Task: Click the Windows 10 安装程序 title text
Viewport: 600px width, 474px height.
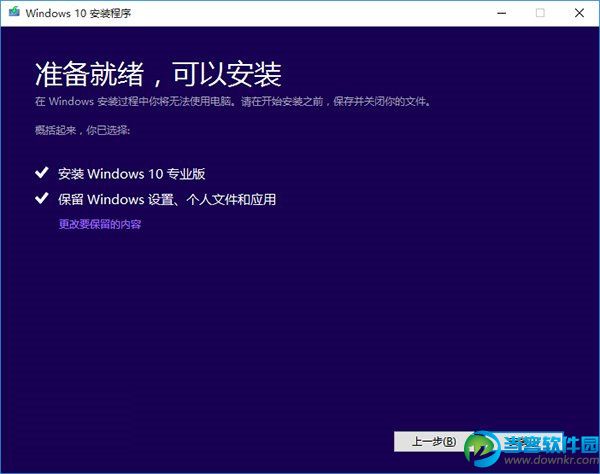Action: 78,13
